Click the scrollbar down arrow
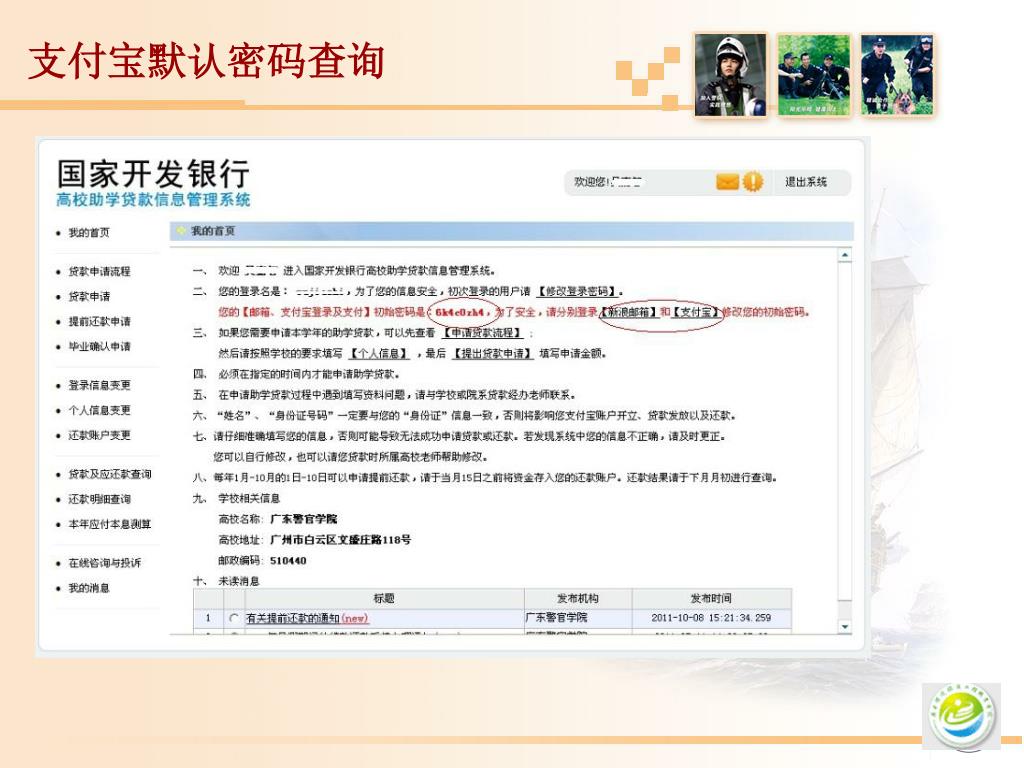The width and height of the screenshot is (1024, 768). click(x=845, y=626)
